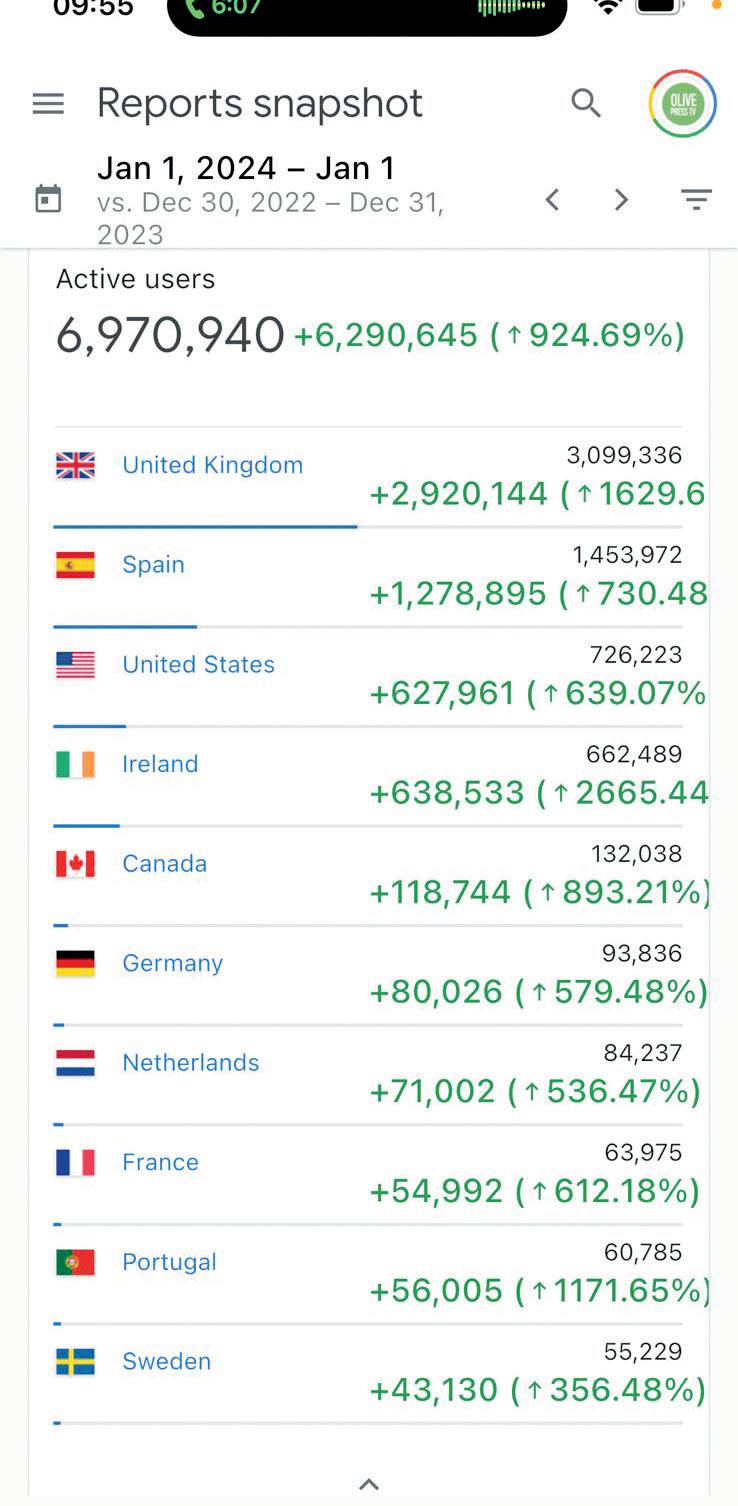This screenshot has height=1506, width=738.
Task: Open the filter options icon
Action: 696,200
